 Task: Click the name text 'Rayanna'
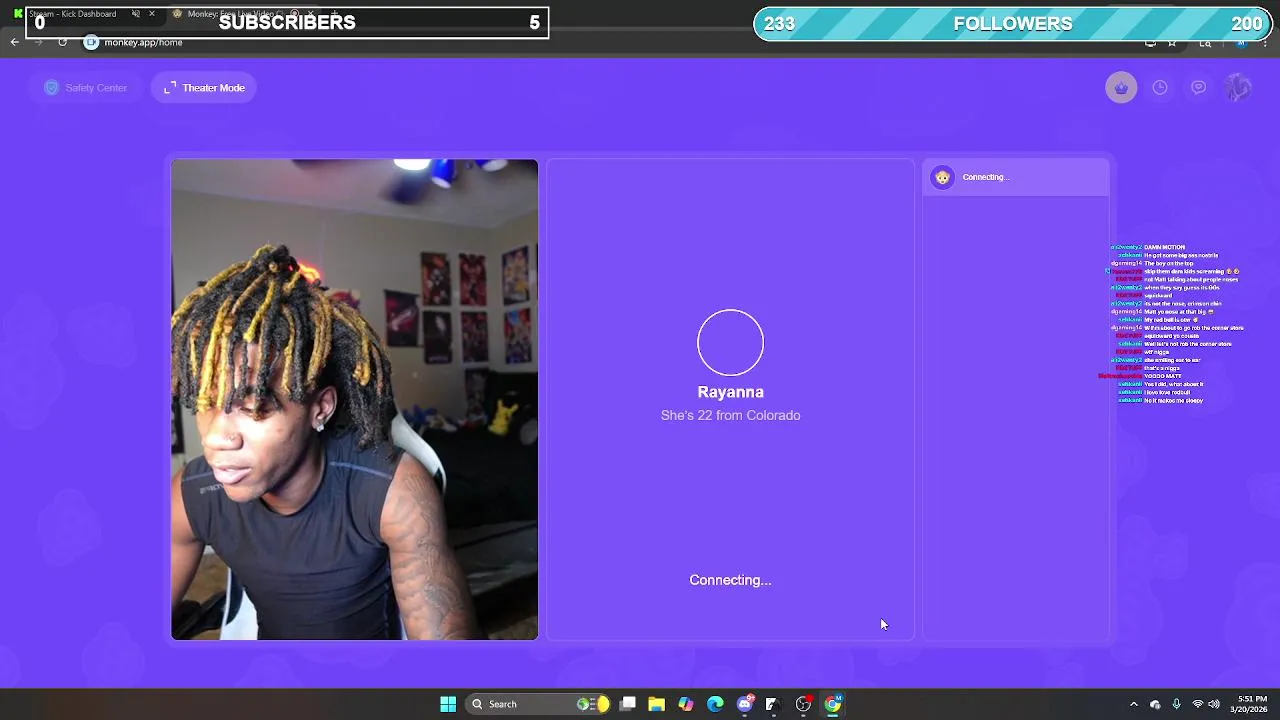pyautogui.click(x=730, y=392)
